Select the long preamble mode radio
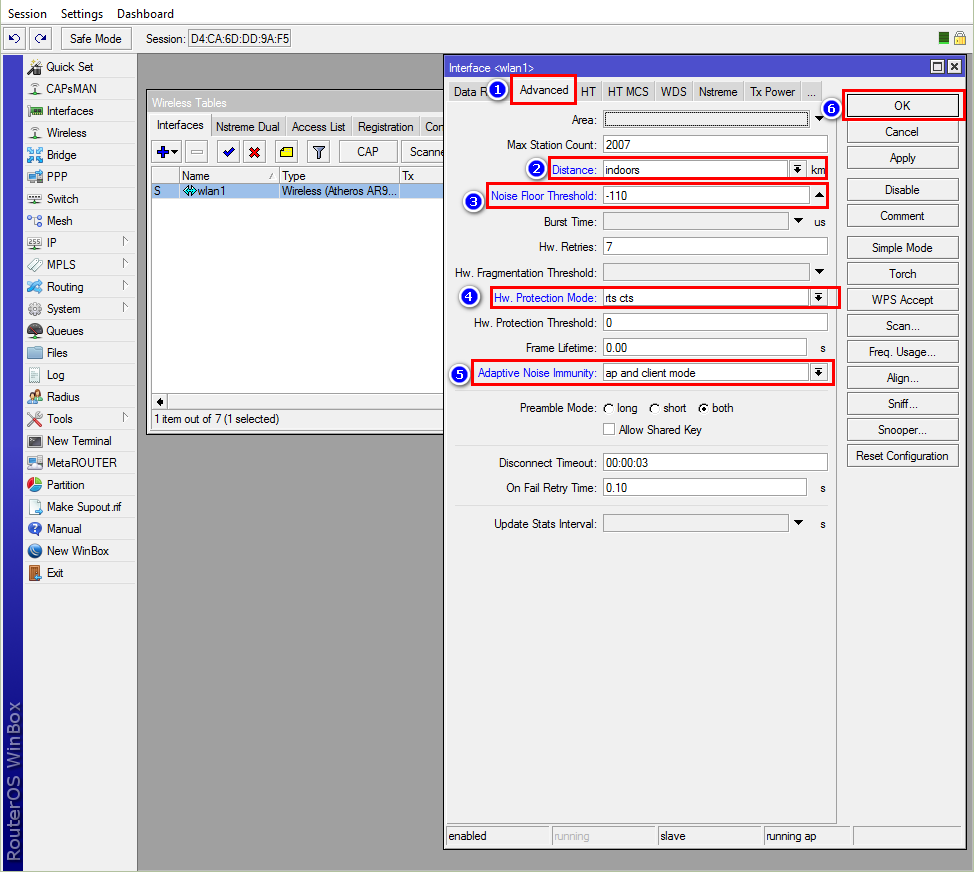Screen dimensions: 974x872 click(x=609, y=409)
